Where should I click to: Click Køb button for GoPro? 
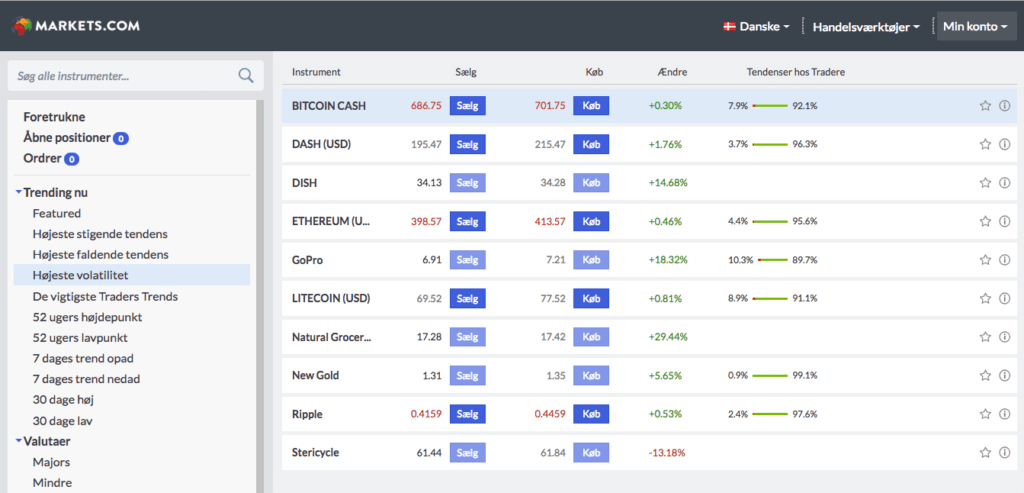[591, 260]
